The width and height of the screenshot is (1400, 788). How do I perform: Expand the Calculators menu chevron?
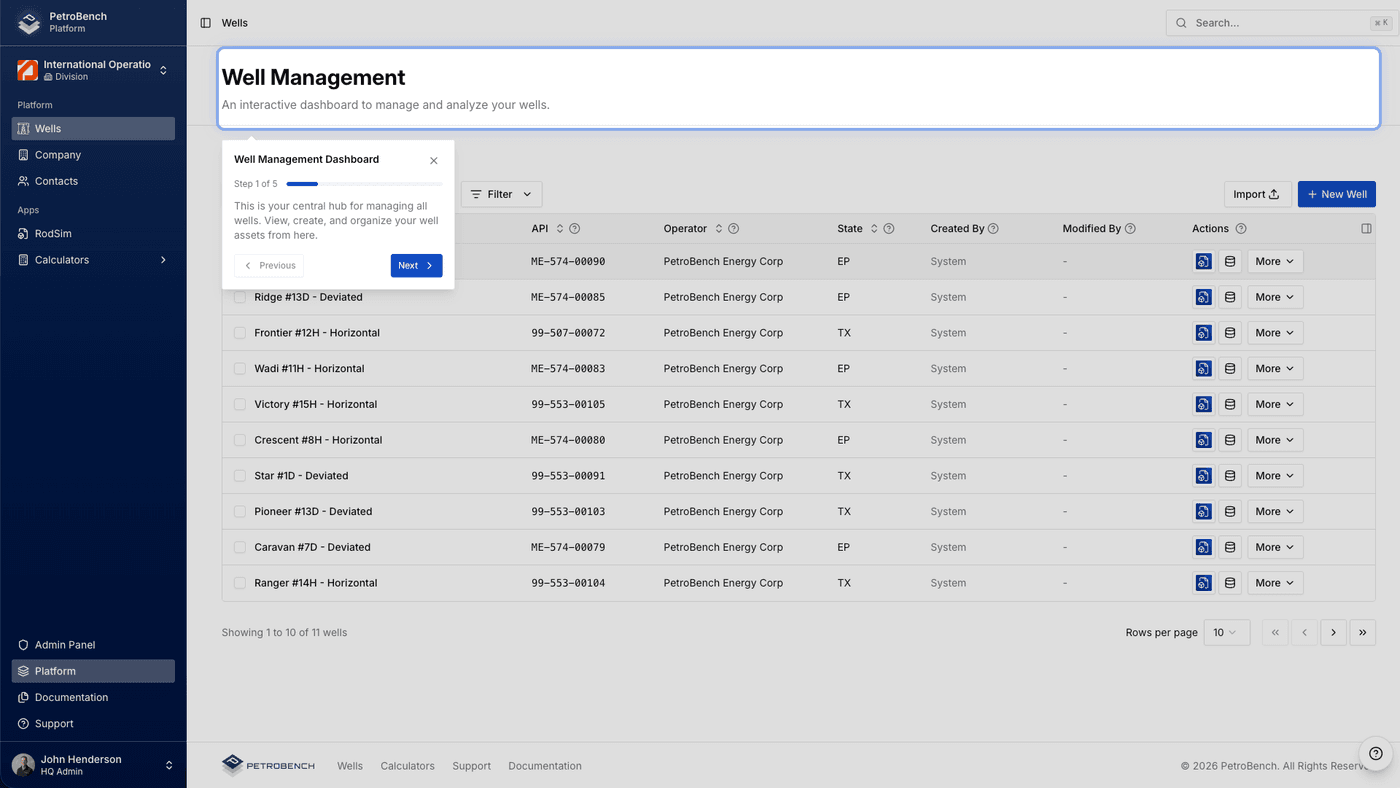click(x=163, y=259)
